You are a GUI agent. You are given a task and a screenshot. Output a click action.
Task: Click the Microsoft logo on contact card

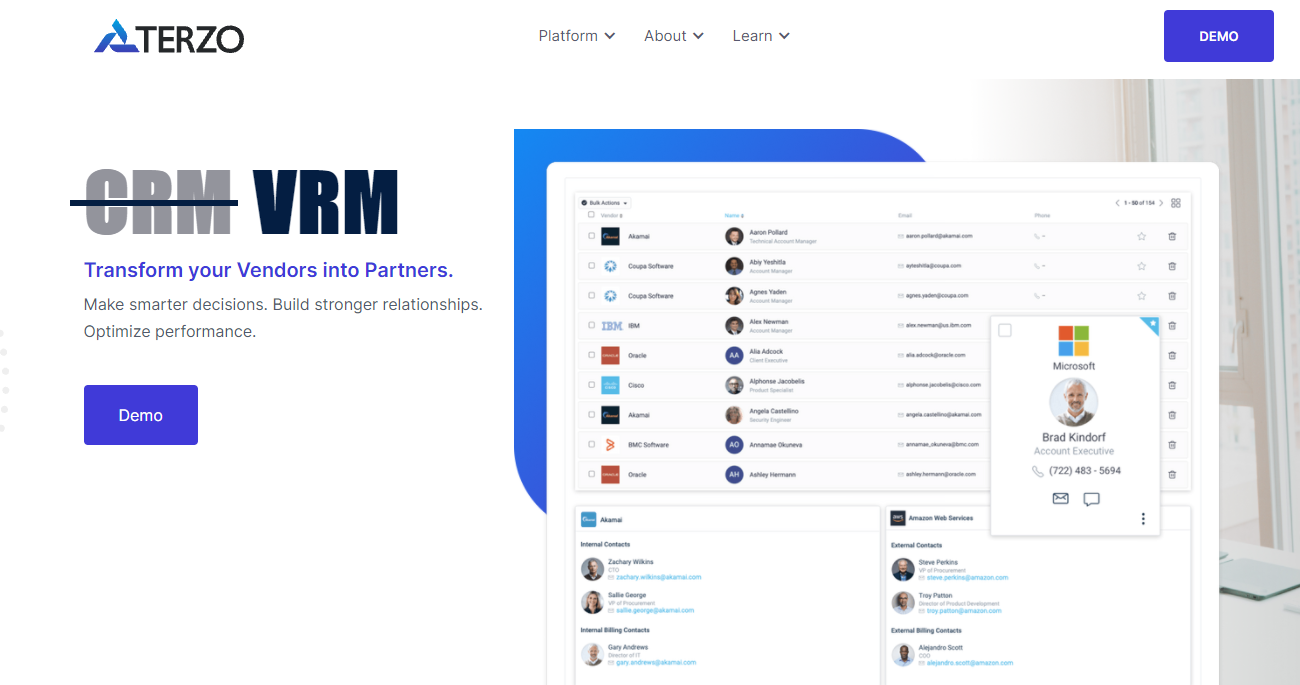tap(1074, 341)
